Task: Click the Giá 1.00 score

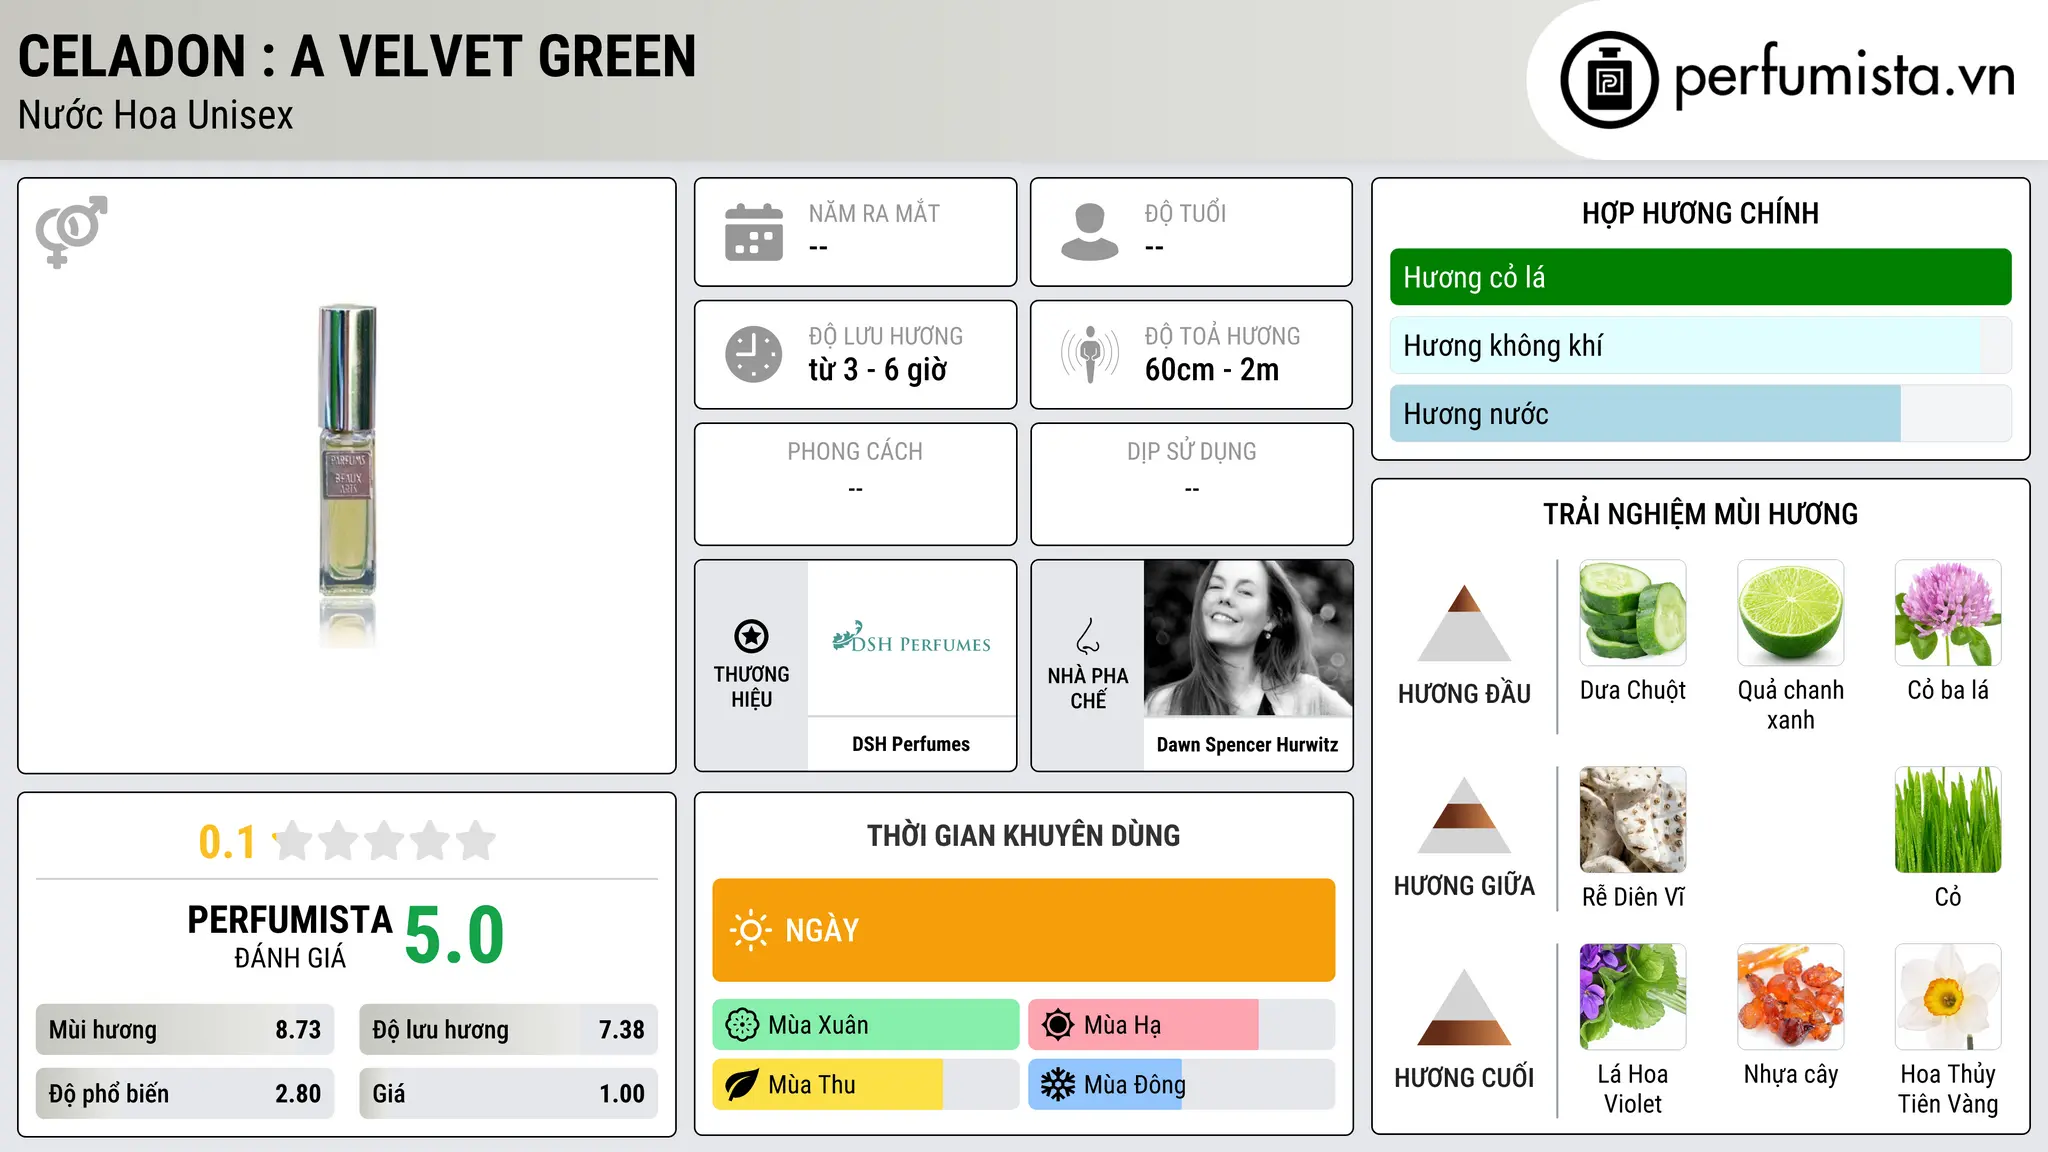Action: (x=509, y=1094)
